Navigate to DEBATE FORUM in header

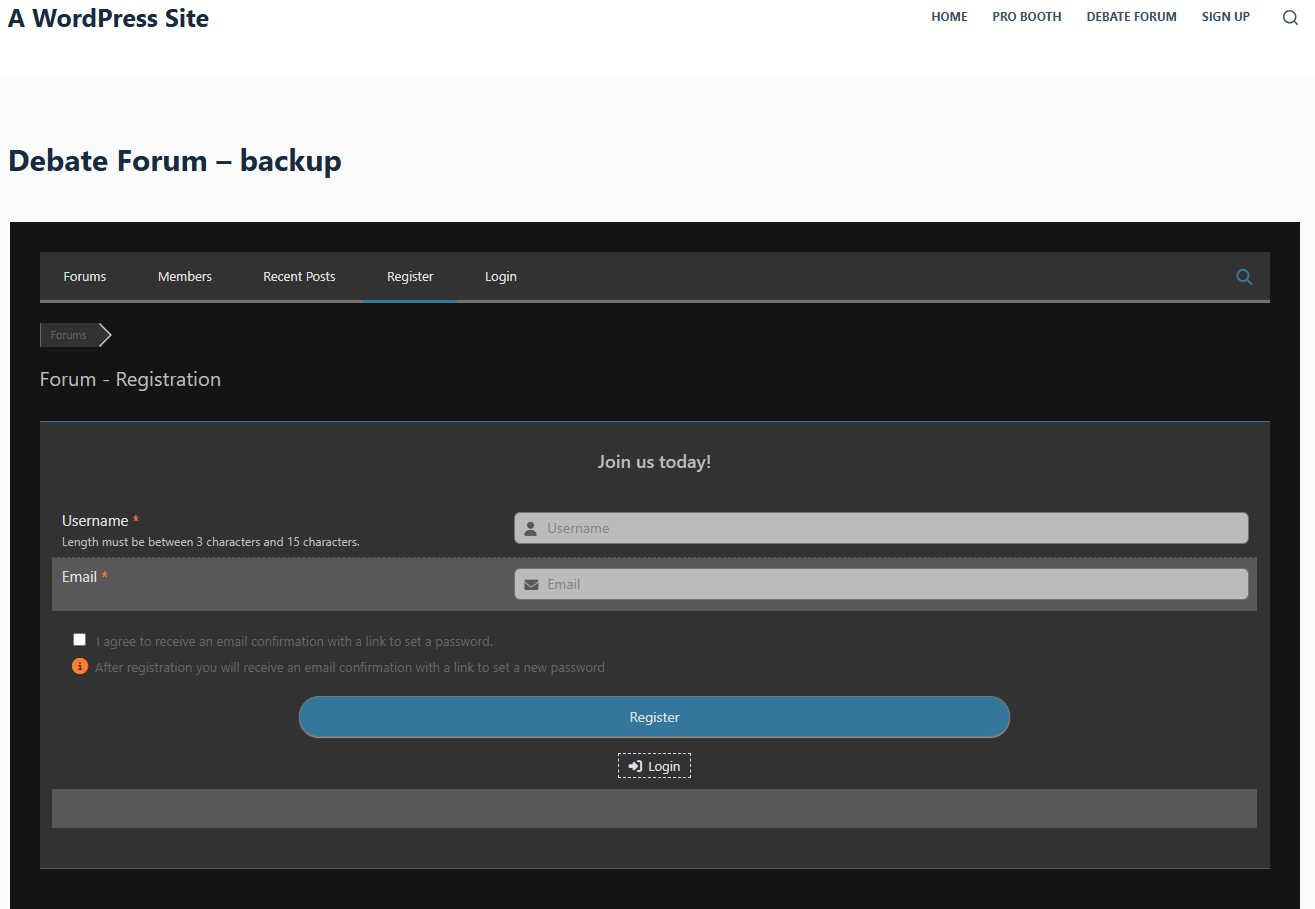click(1131, 17)
